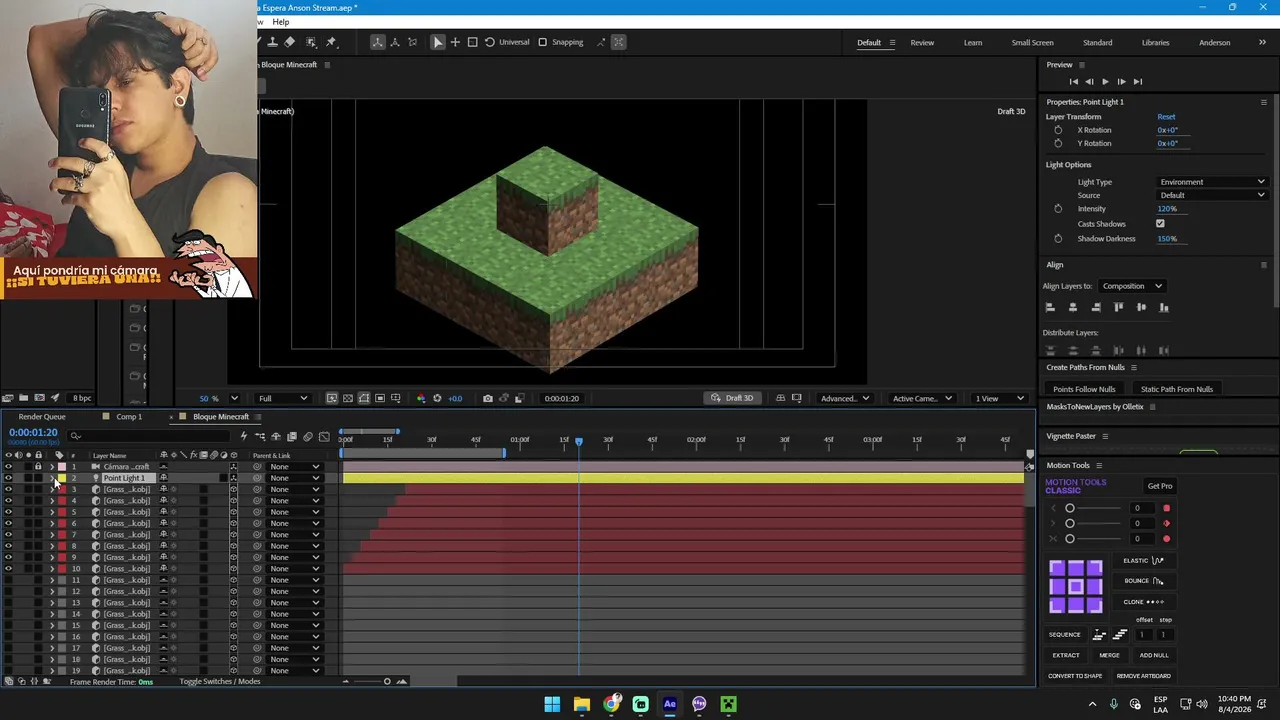Viewport: 1280px width, 720px height.
Task: Toggle the Snapping checkbox
Action: point(543,42)
